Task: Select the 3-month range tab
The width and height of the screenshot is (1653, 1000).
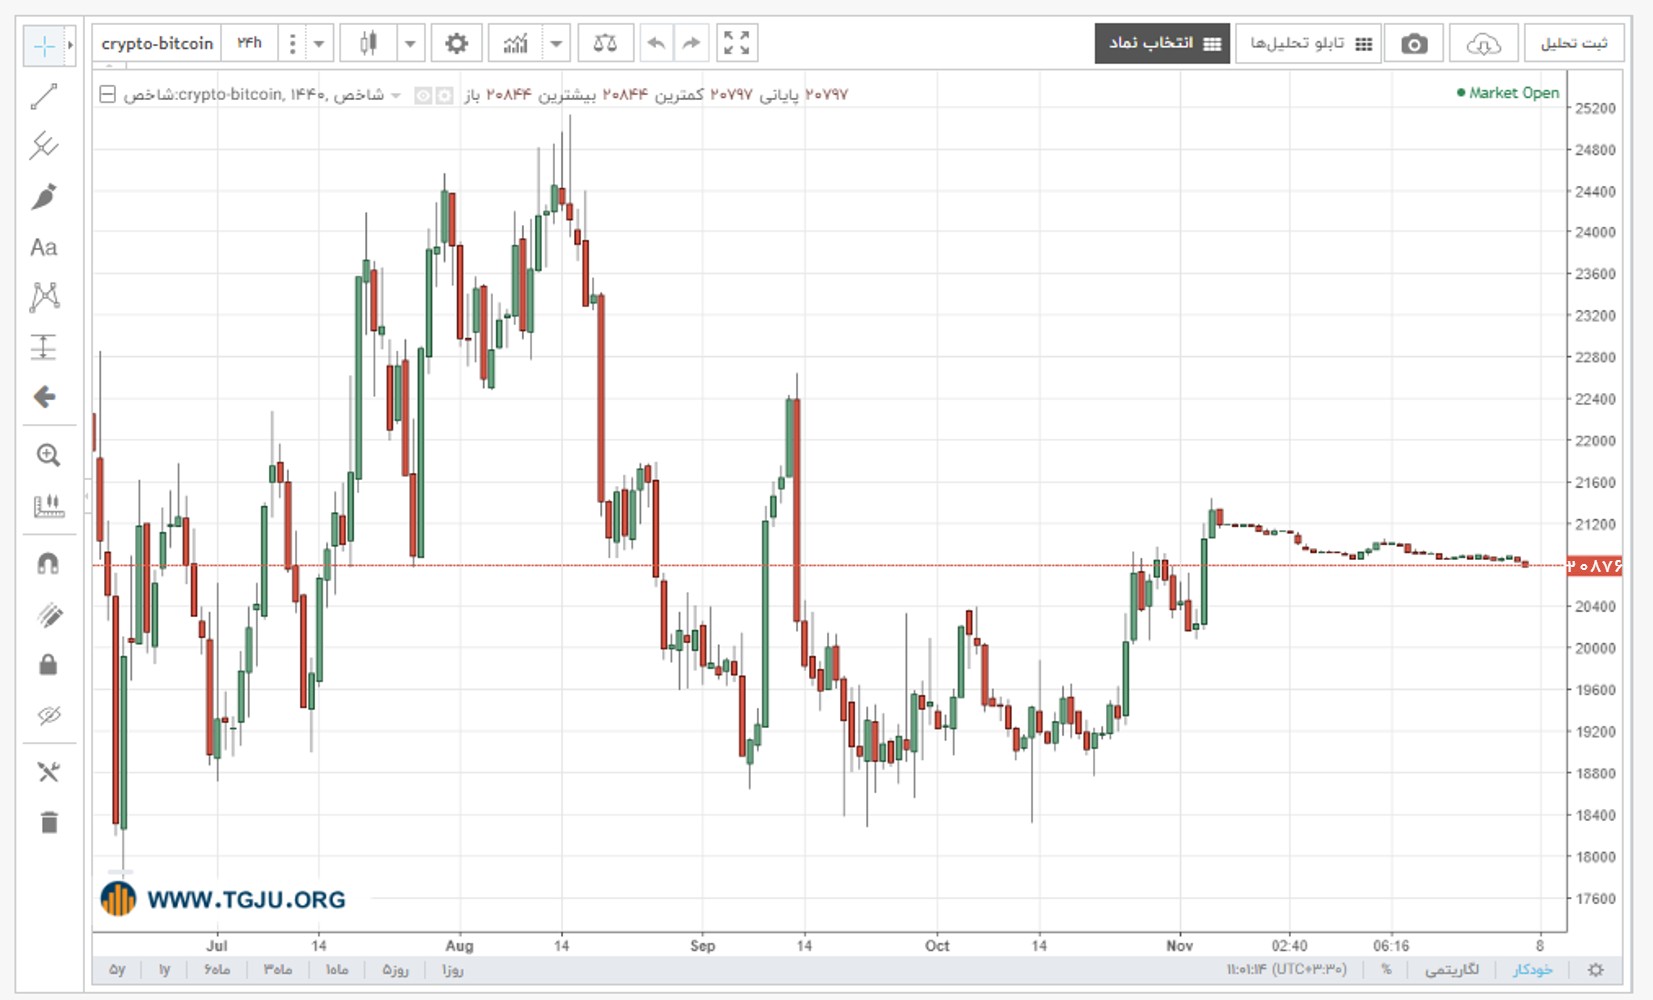Action: [277, 969]
